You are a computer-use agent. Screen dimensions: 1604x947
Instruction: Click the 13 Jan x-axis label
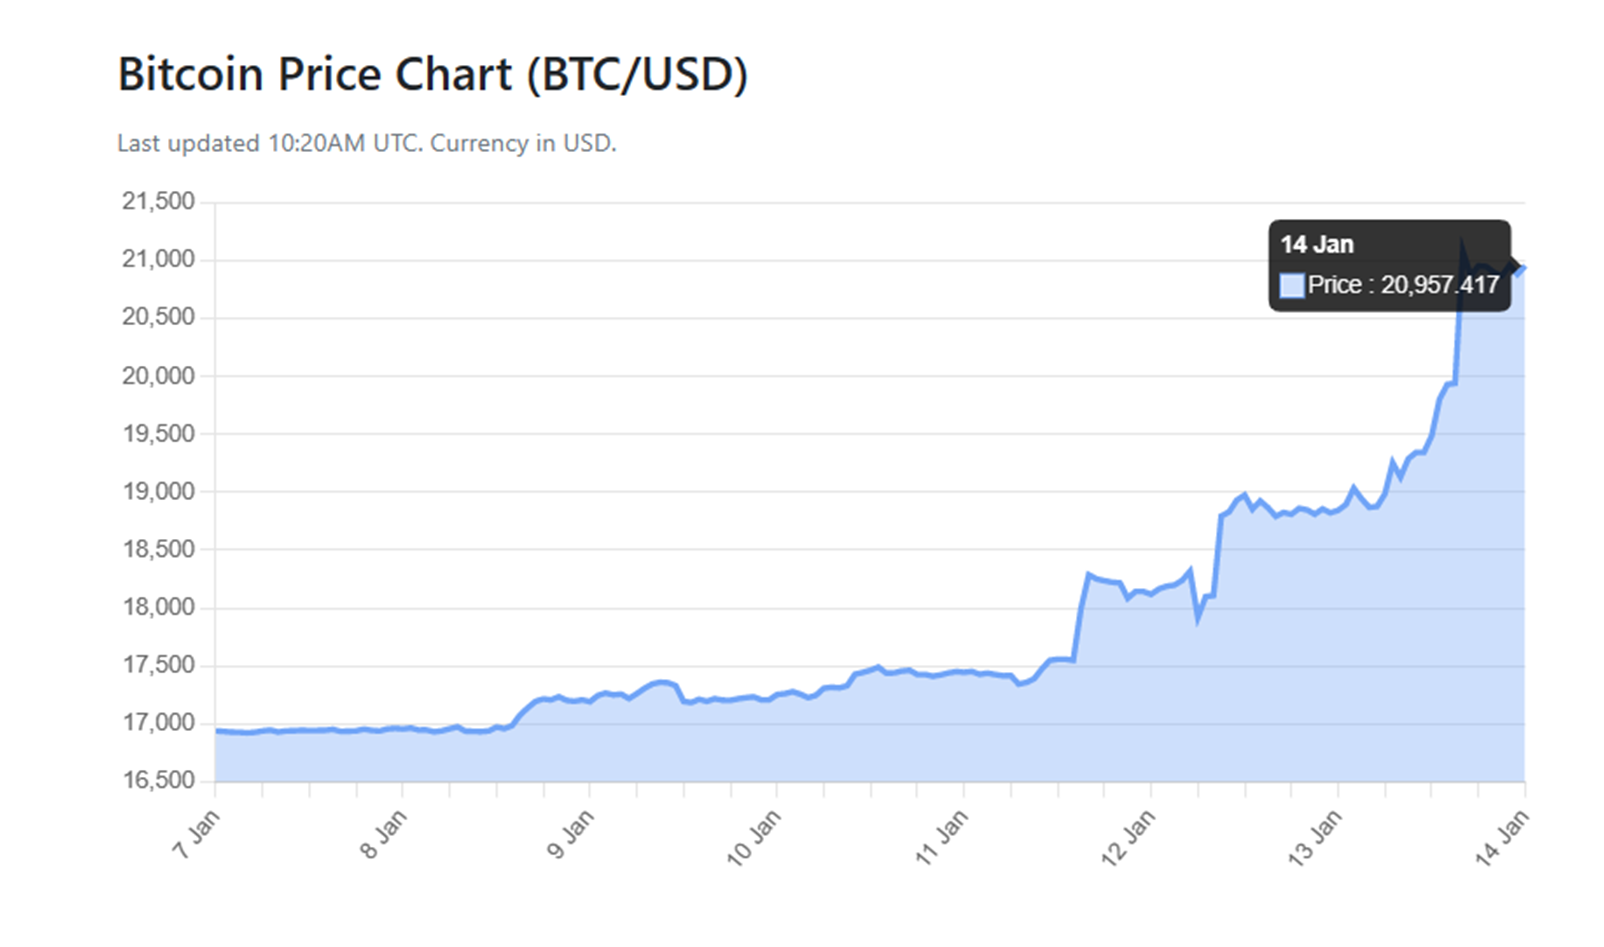click(x=1315, y=838)
